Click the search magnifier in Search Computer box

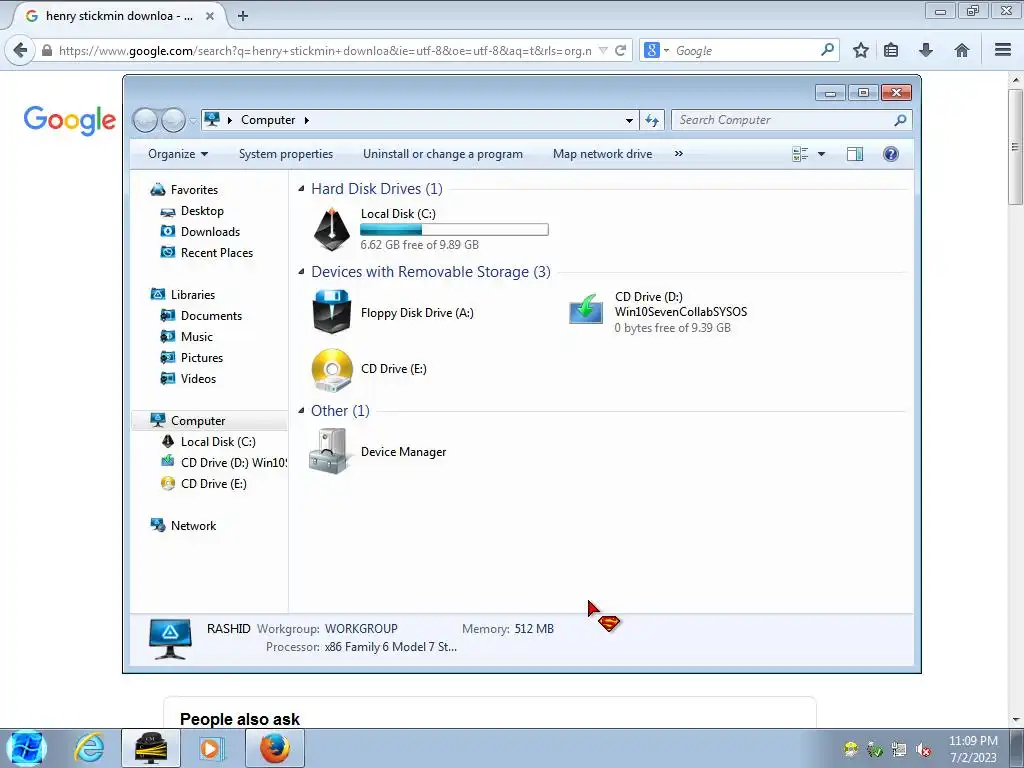click(x=900, y=120)
